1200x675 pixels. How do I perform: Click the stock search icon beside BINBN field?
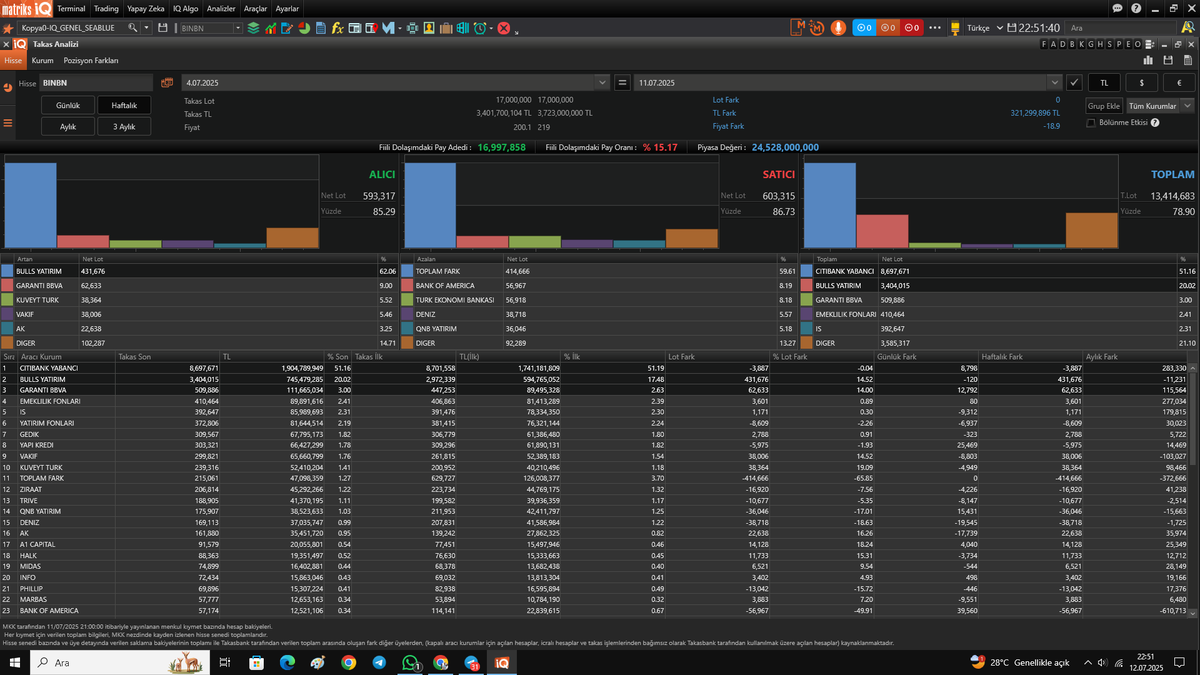point(167,82)
